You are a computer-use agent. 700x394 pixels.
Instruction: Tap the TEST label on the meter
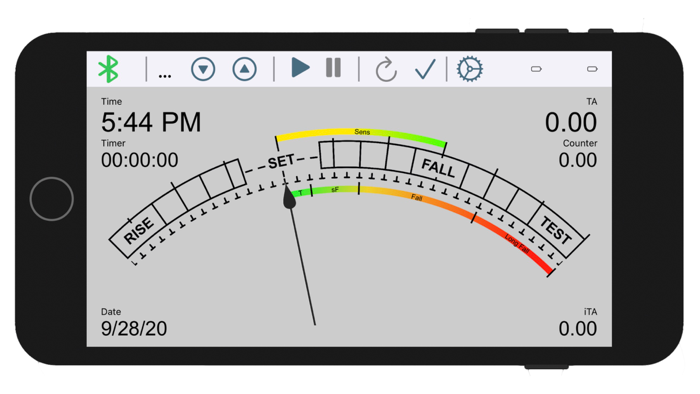555,230
